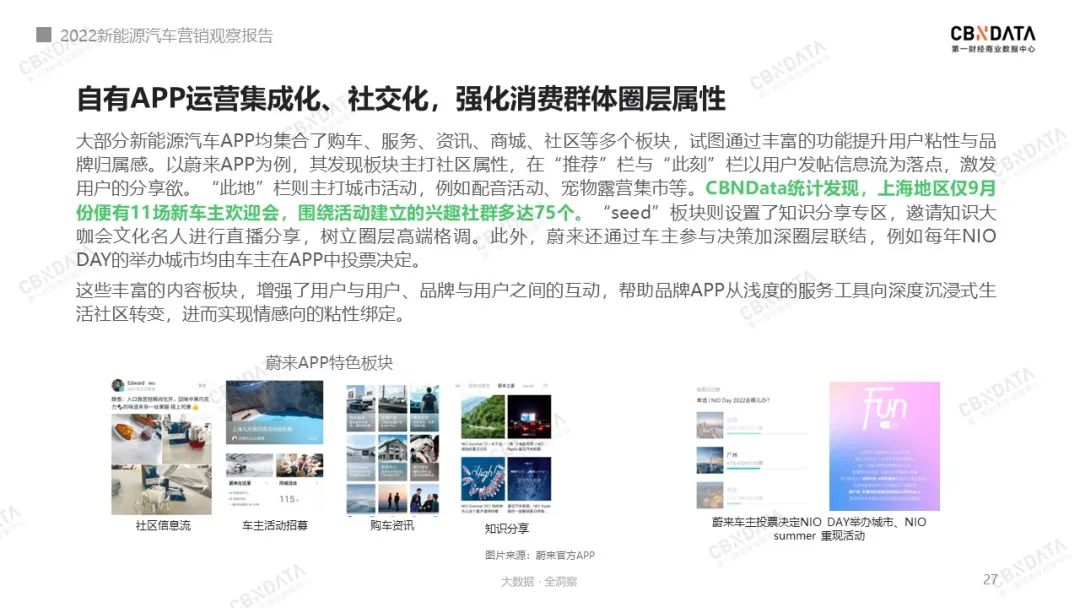
Task: Open the 车主活动招募 screenshot thumbnail
Action: pos(275,446)
